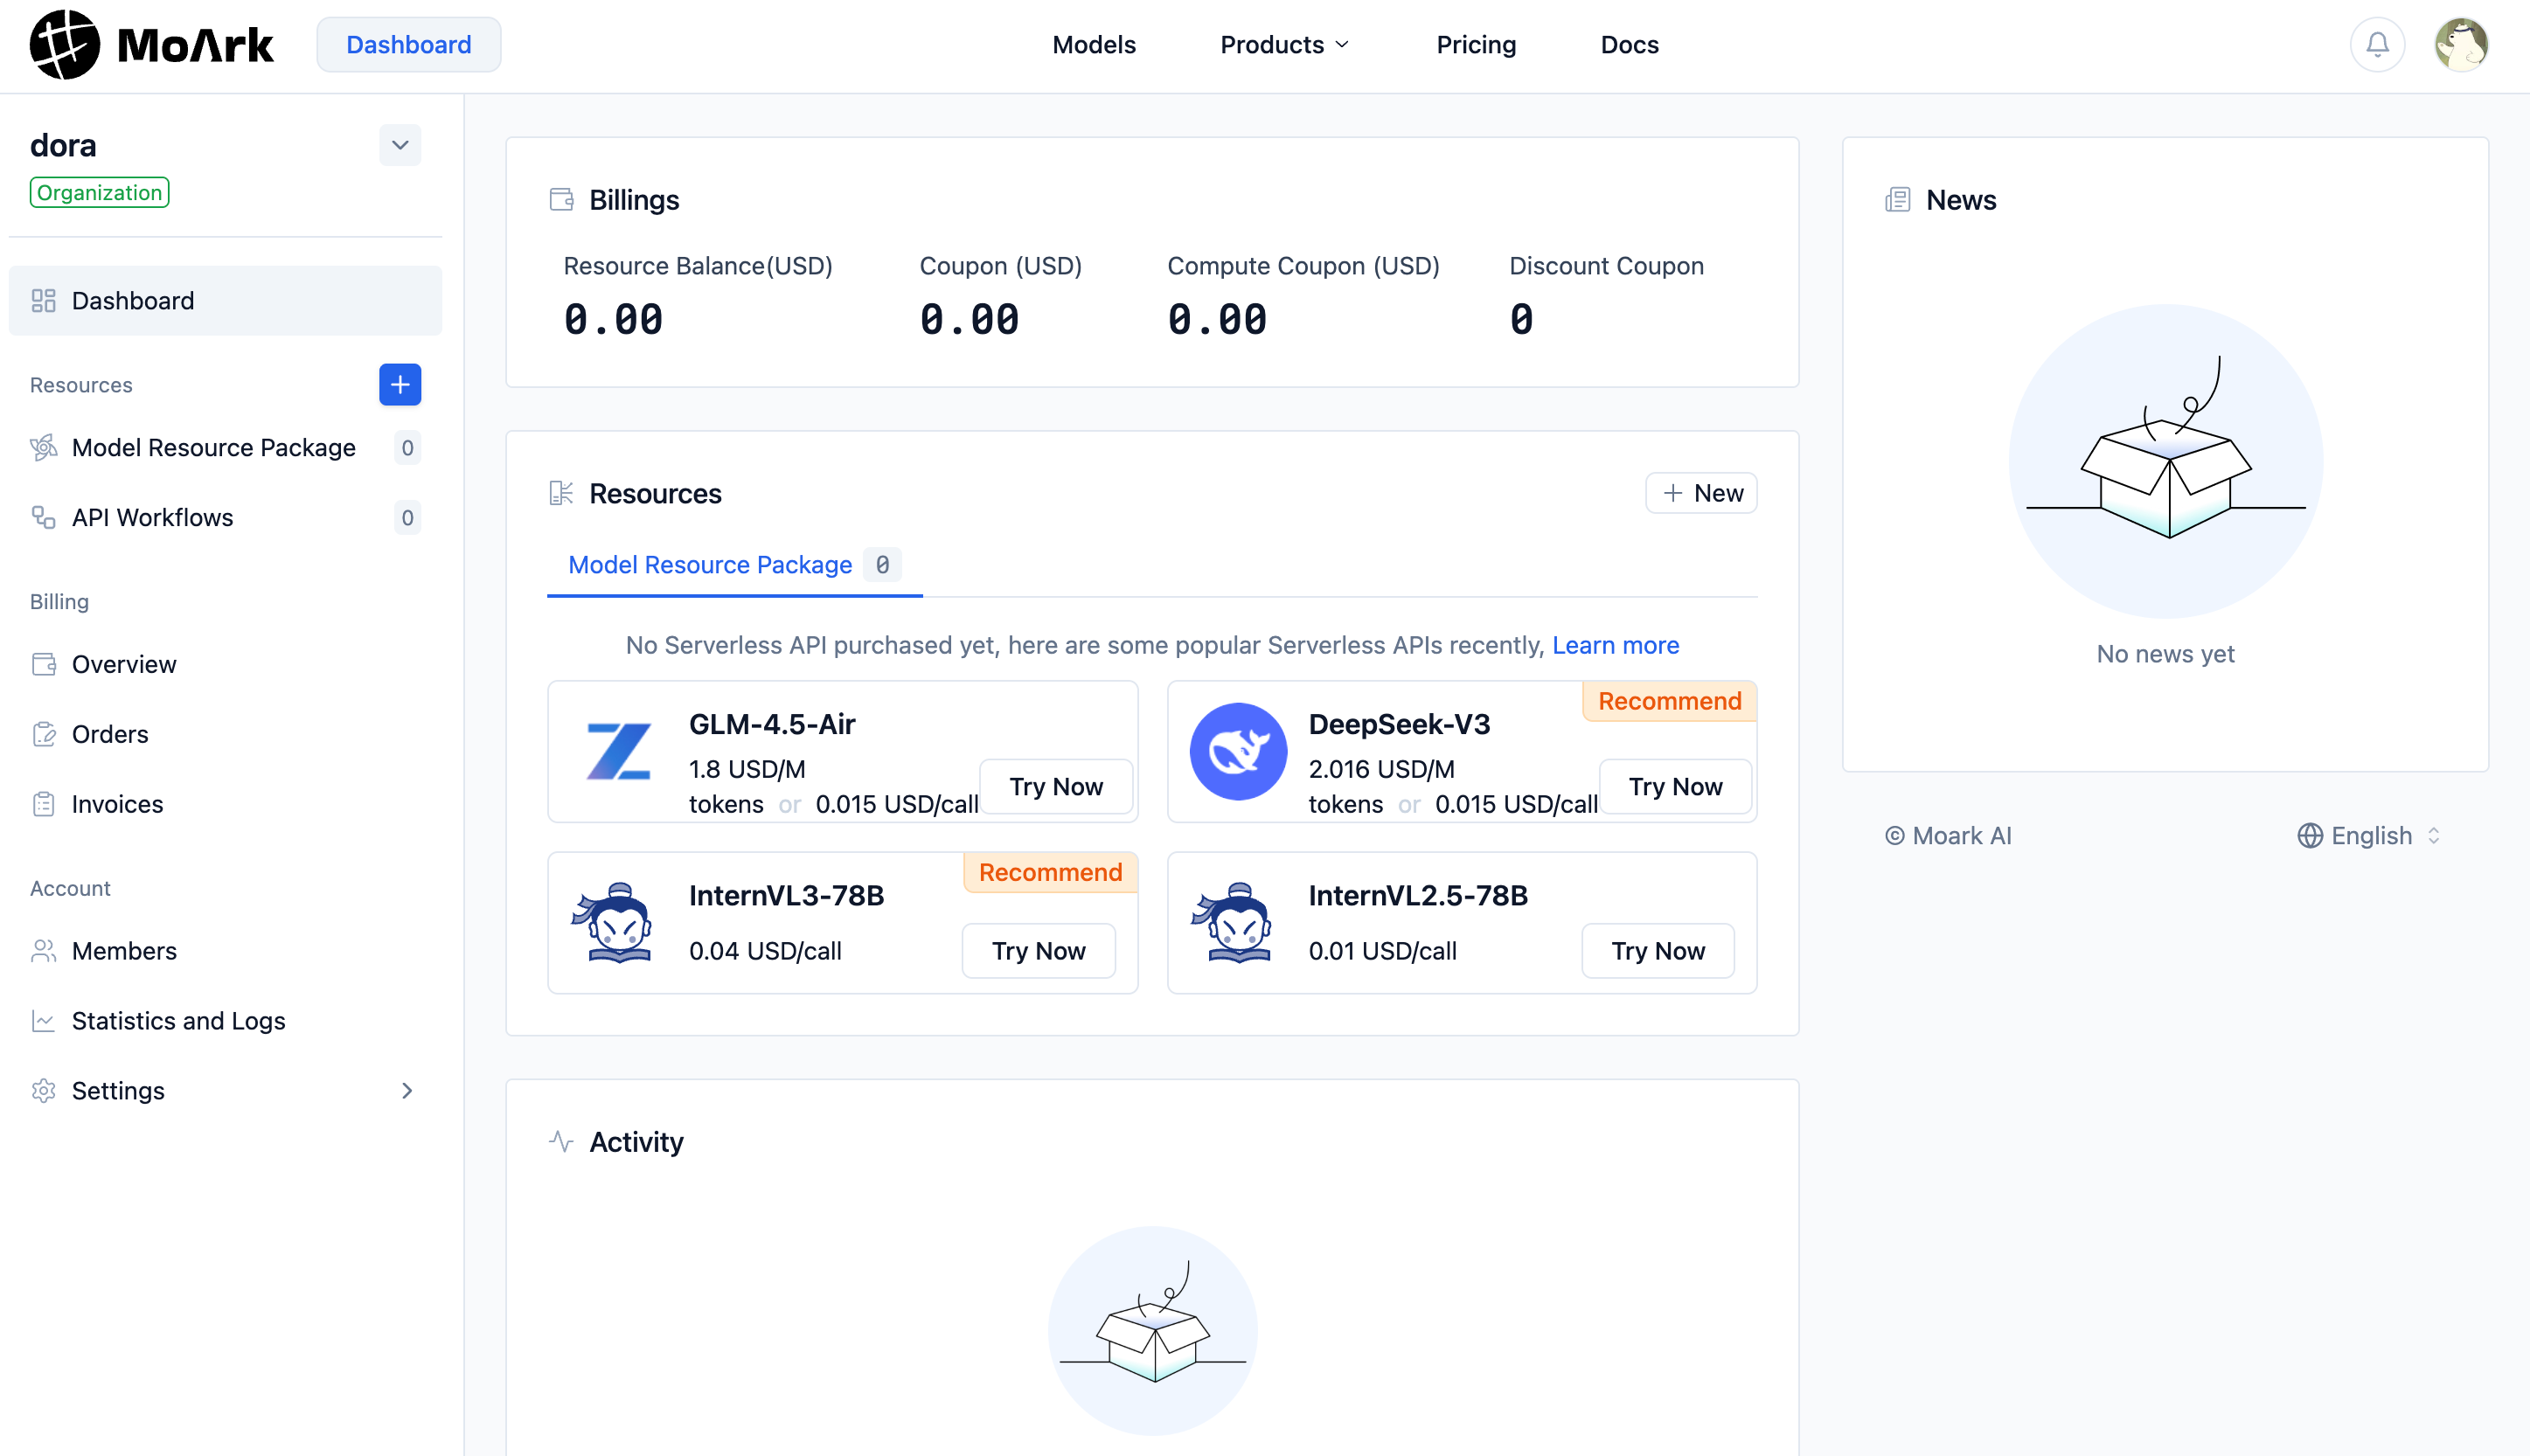The height and width of the screenshot is (1456, 2530).
Task: Click the InternVL3-78B model icon
Action: pos(612,922)
